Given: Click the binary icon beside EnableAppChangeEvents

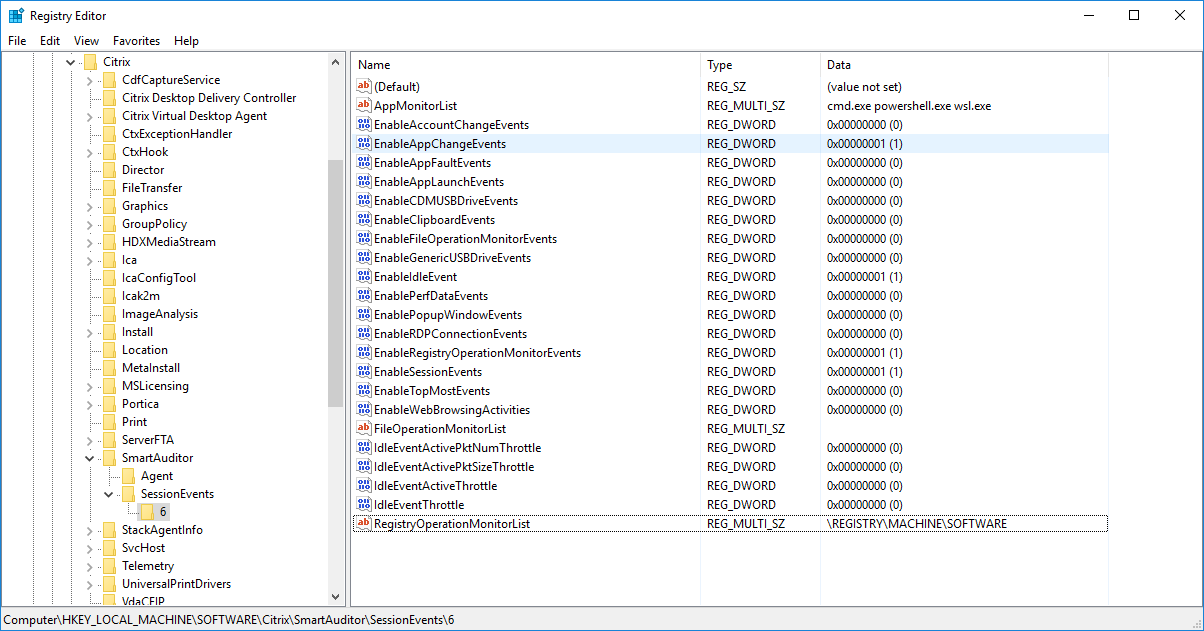Looking at the screenshot, I should click(364, 143).
